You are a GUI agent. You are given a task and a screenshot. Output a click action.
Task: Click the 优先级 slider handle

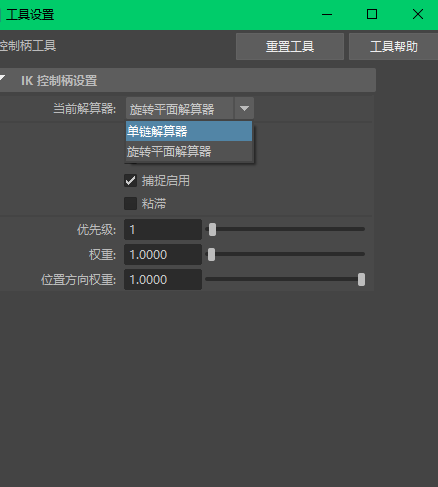212,229
